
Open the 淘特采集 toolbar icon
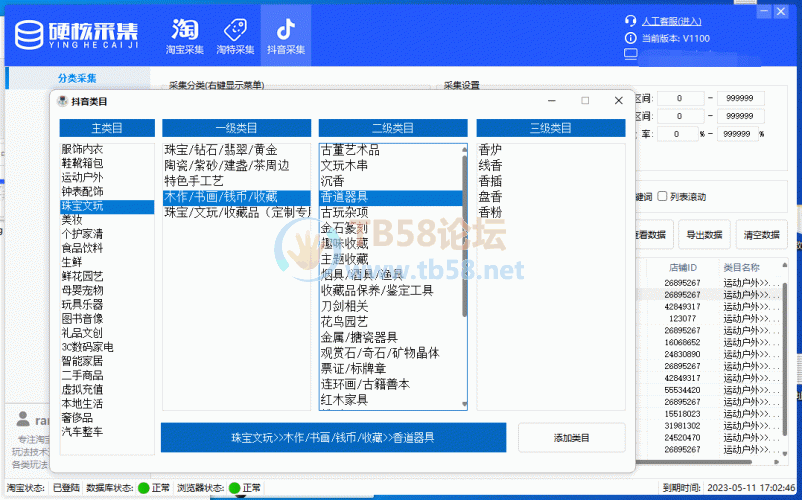coord(235,36)
